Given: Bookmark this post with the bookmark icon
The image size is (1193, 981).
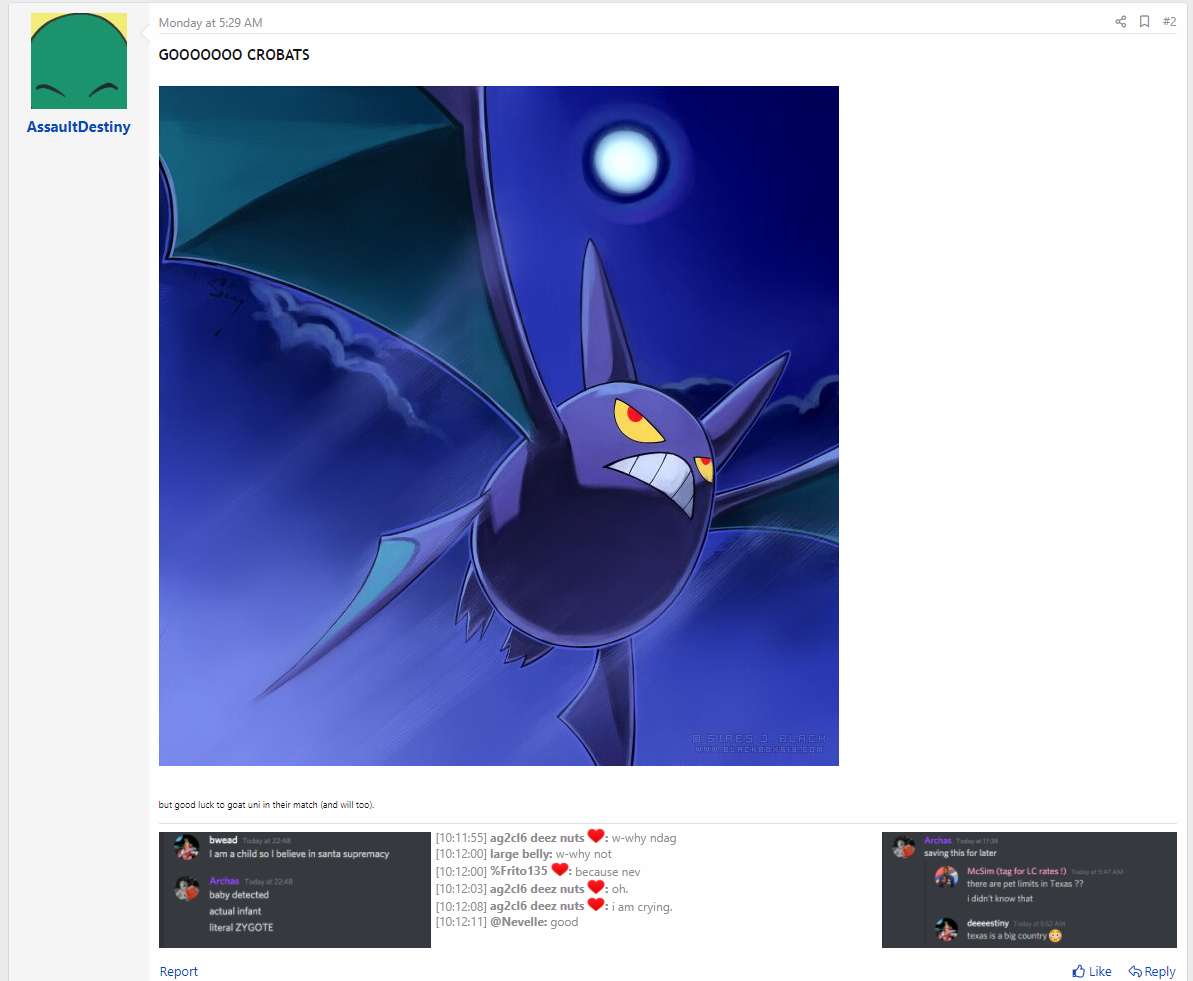Looking at the screenshot, I should click(1144, 21).
